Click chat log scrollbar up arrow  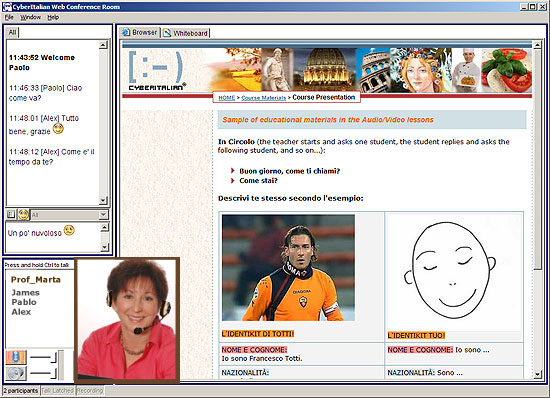pyautogui.click(x=103, y=45)
